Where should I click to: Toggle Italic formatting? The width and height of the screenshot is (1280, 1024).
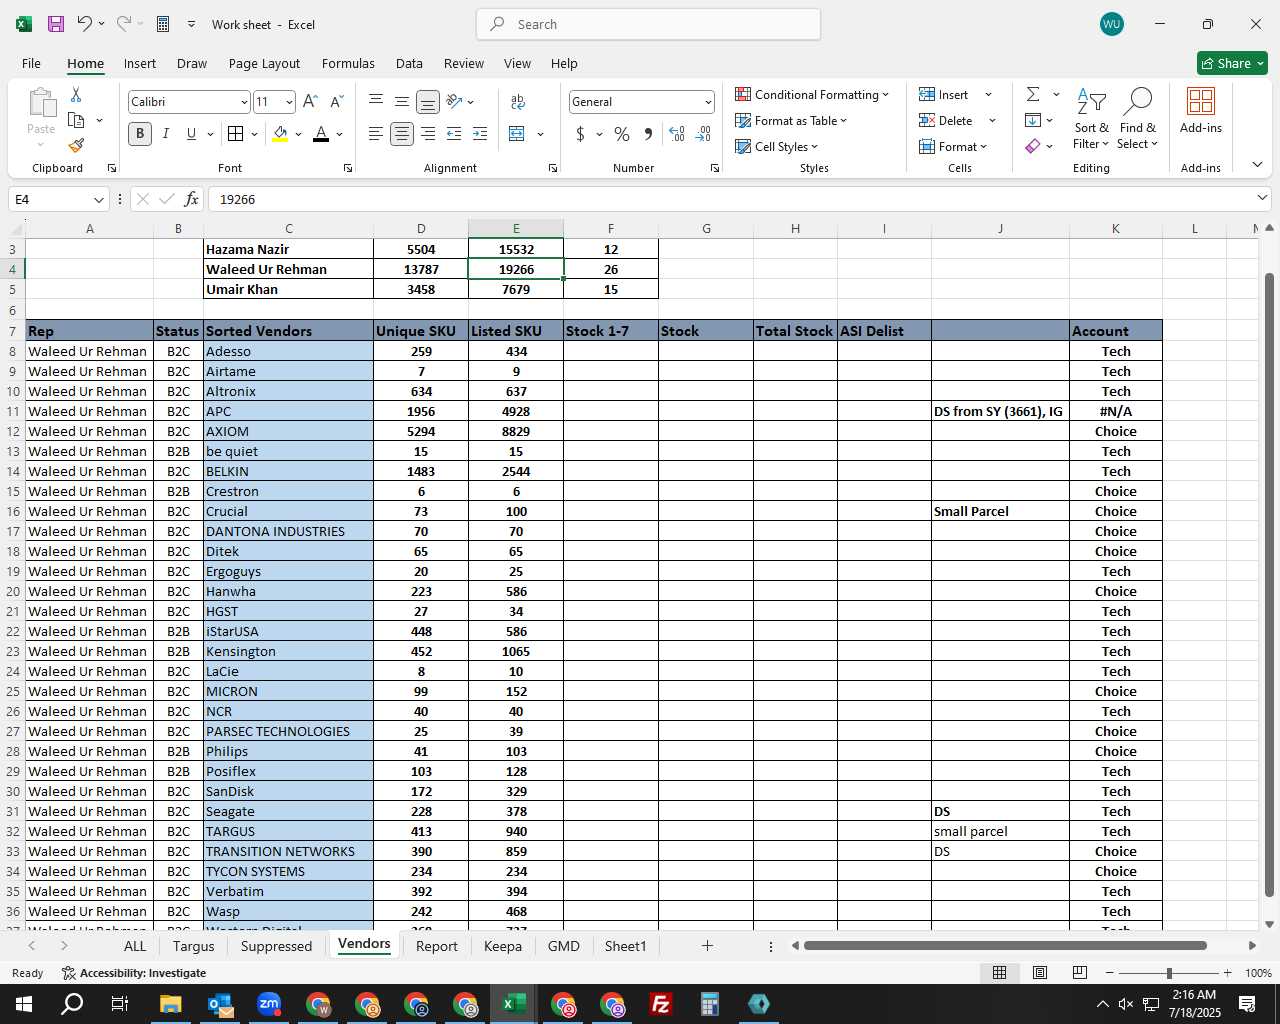point(165,133)
